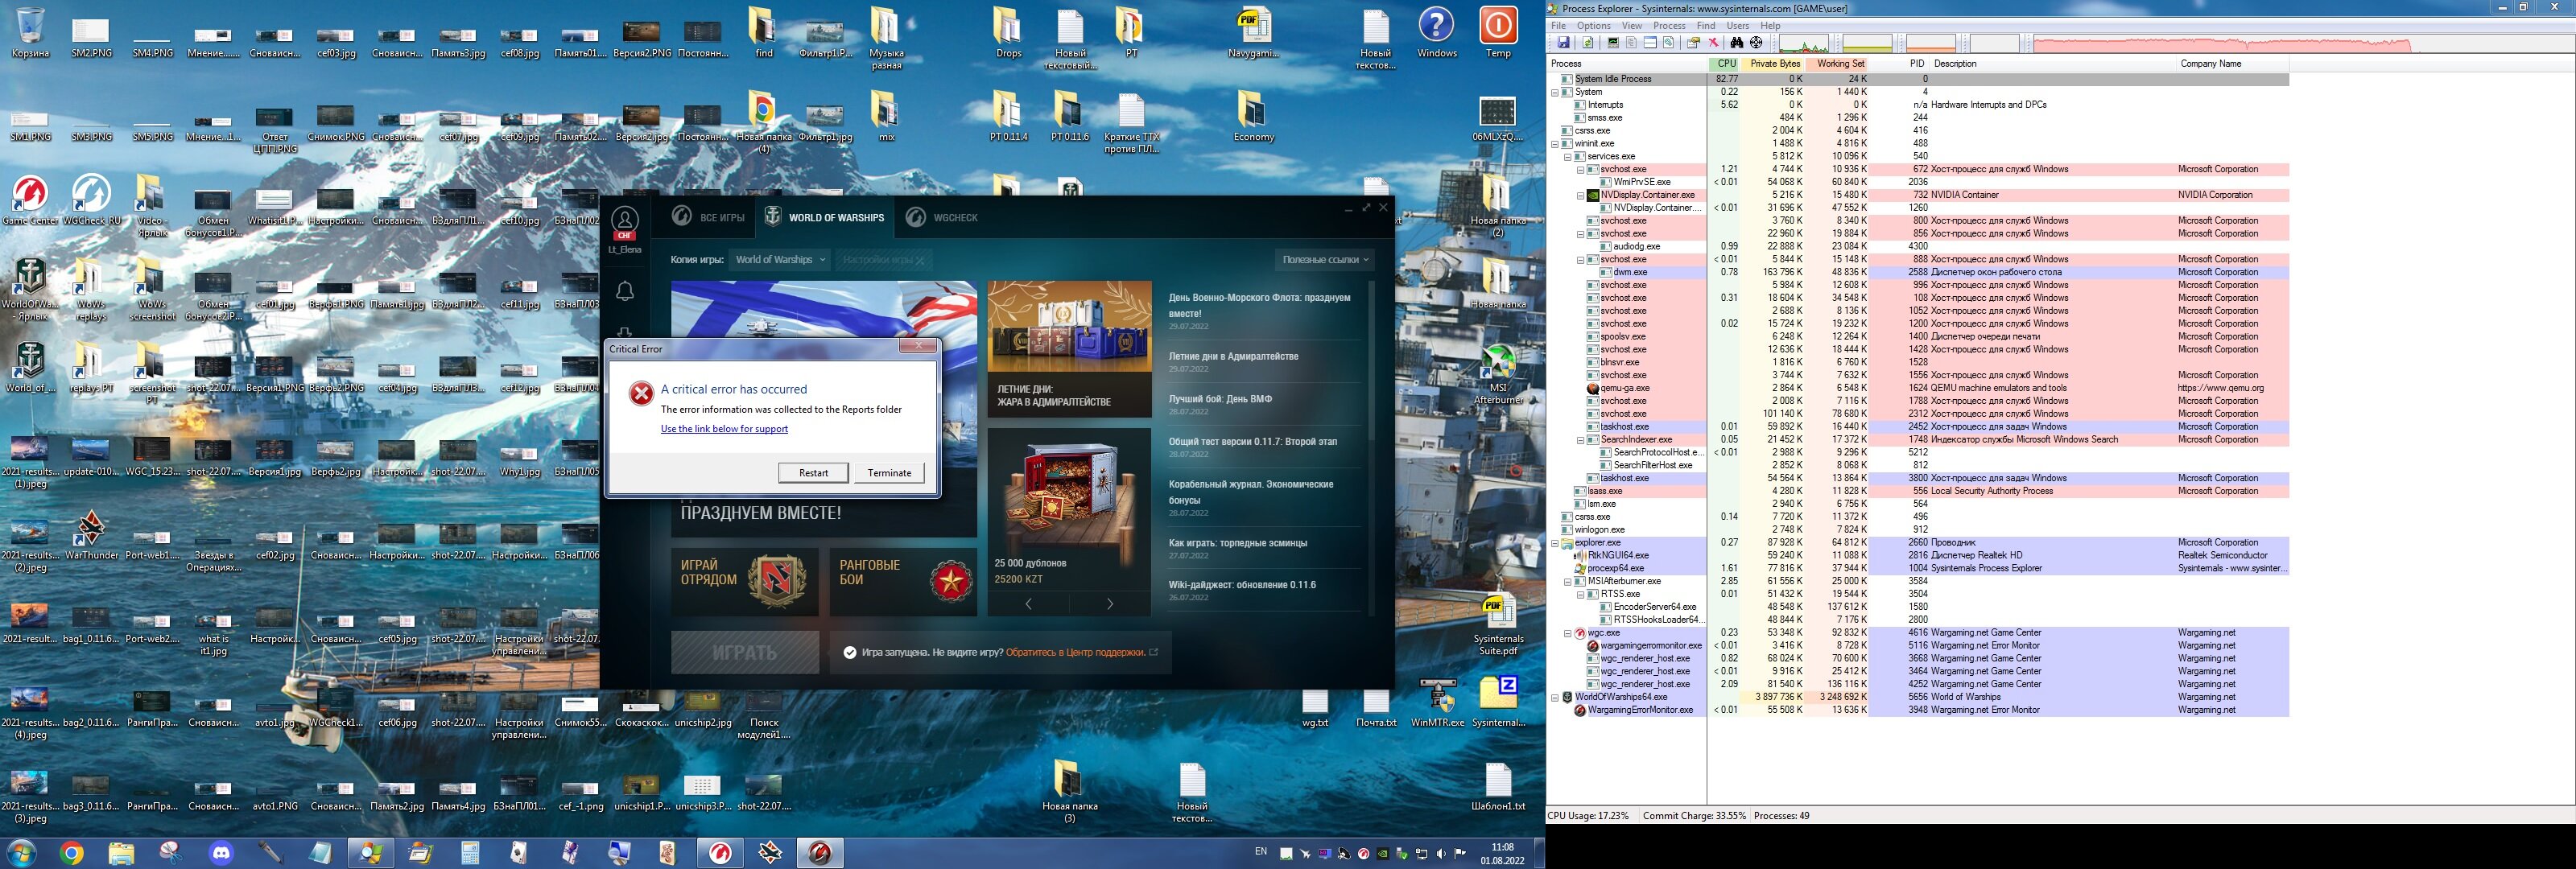
Task: Collapse the SearchIndexer.exe tree node
Action: [x=1581, y=440]
